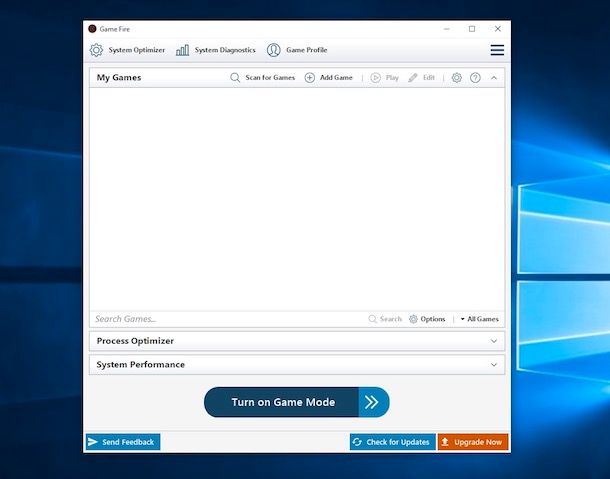Click Upgrade Now button
610x479 pixels.
(x=473, y=442)
